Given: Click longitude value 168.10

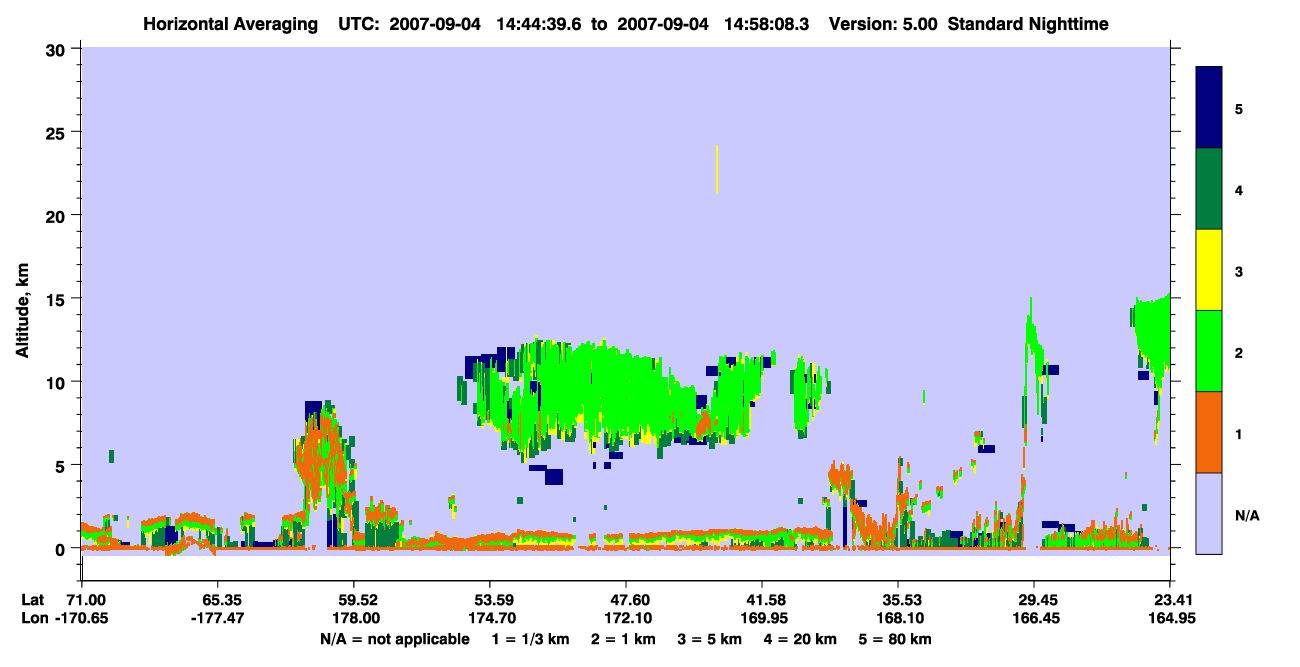Looking at the screenshot, I should tap(898, 618).
